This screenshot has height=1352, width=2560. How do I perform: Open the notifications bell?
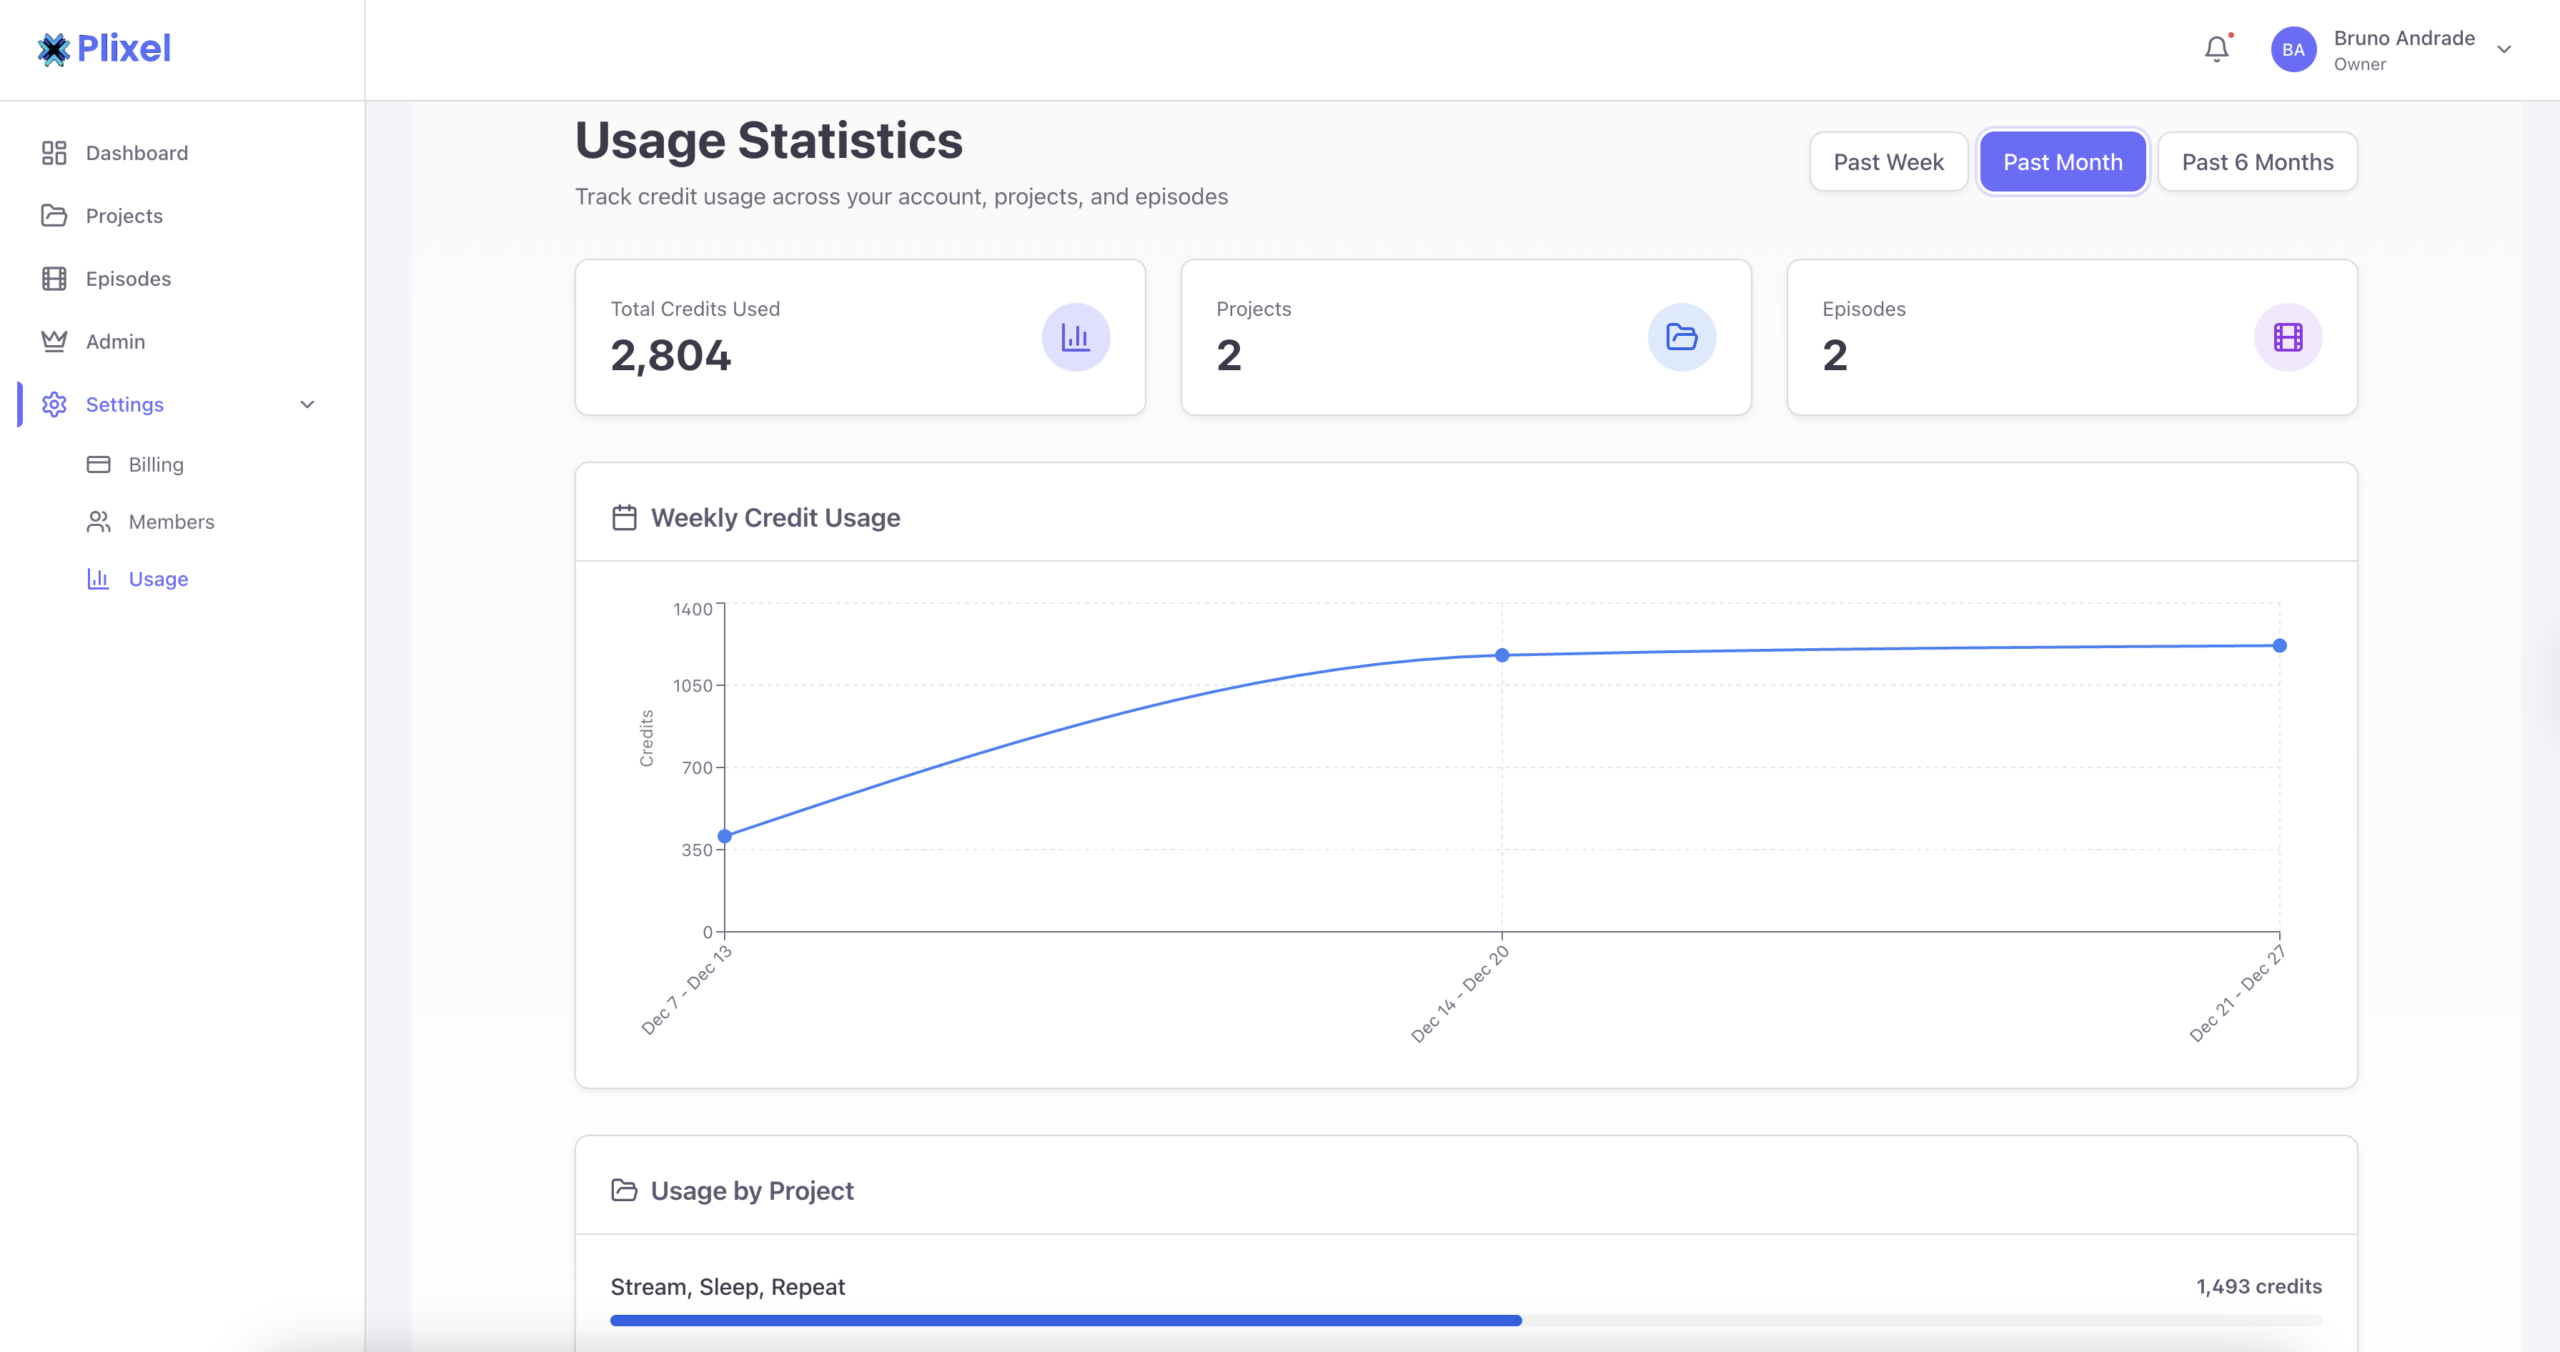click(2216, 49)
